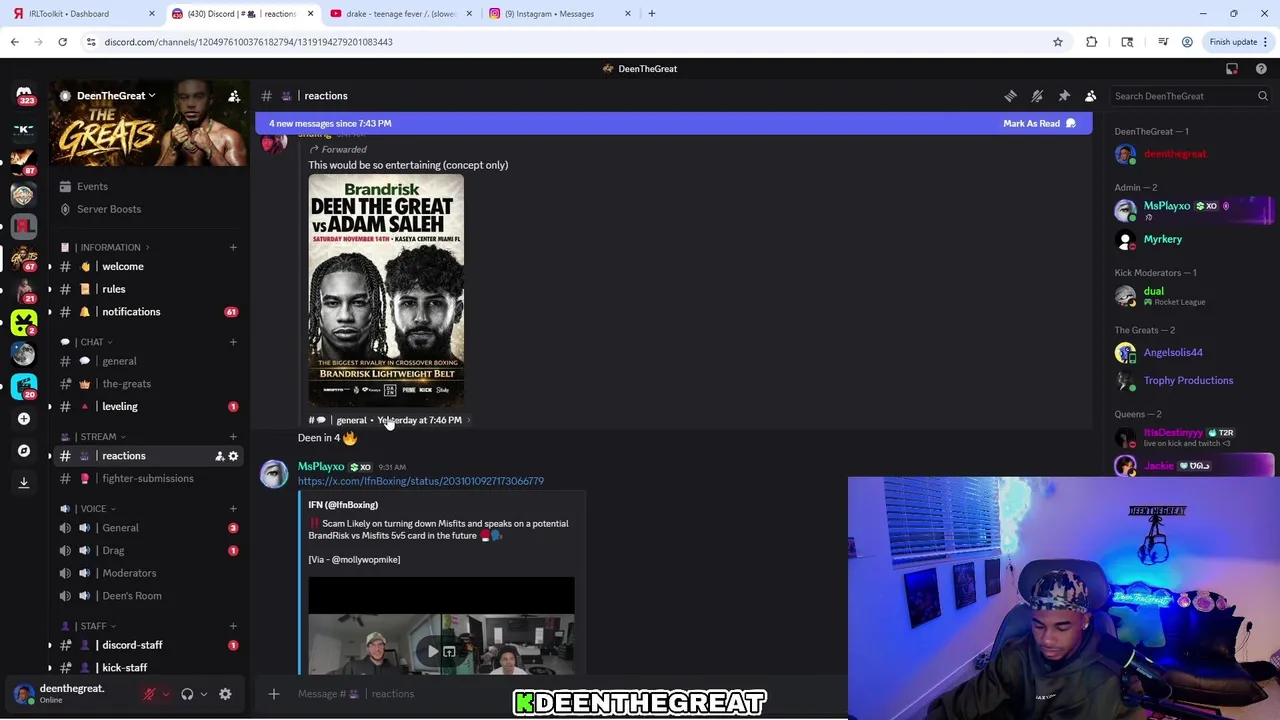Toggle the muted microphone button

tap(149, 694)
